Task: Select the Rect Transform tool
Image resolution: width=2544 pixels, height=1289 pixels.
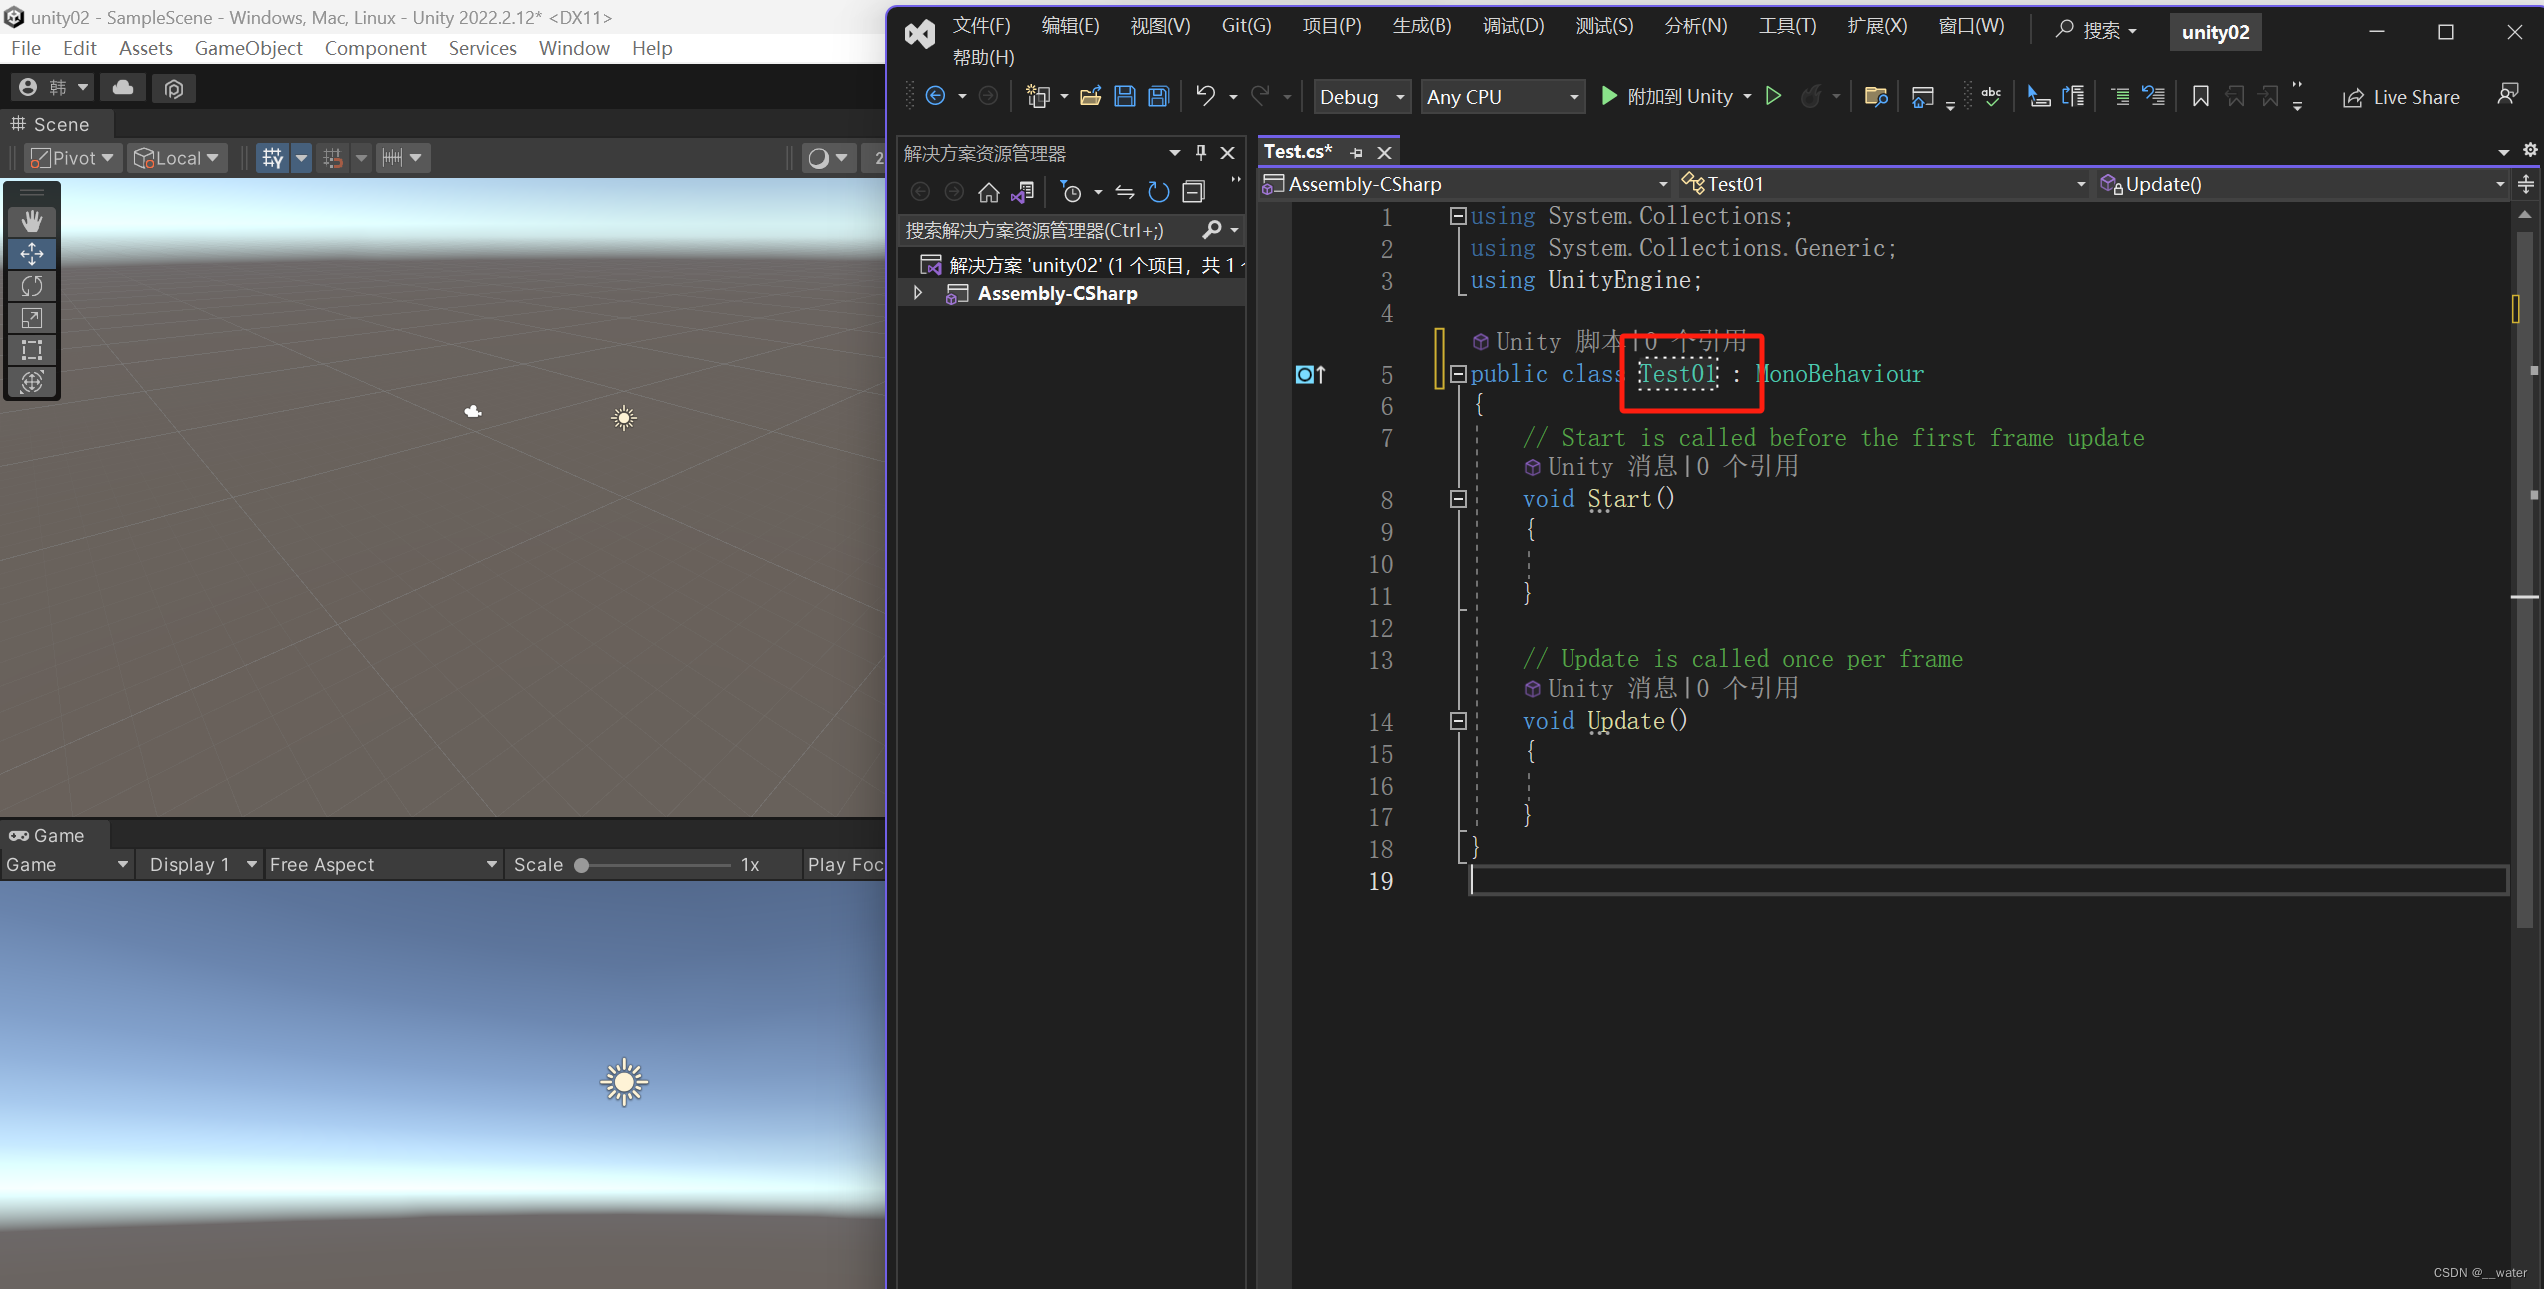Action: [32, 350]
